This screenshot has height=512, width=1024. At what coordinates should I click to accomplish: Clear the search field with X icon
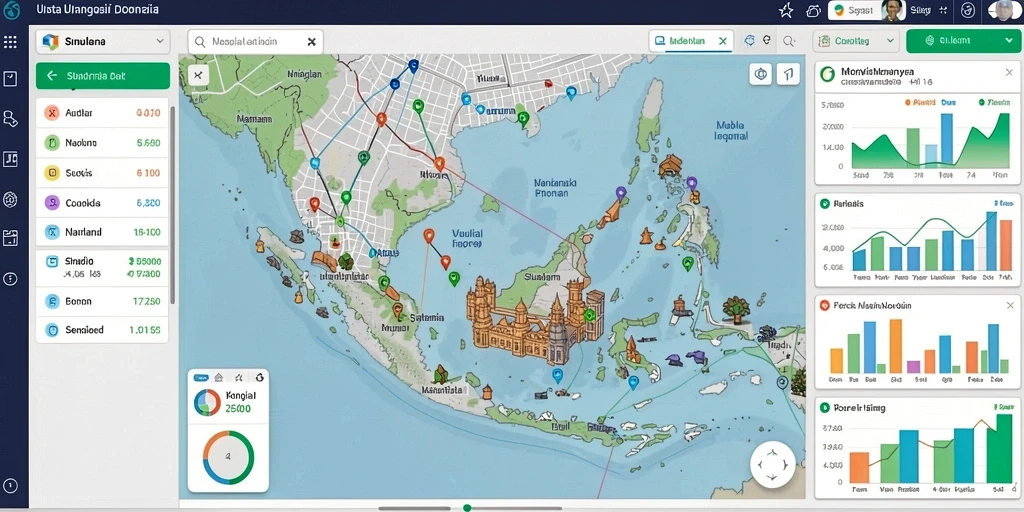[x=312, y=42]
